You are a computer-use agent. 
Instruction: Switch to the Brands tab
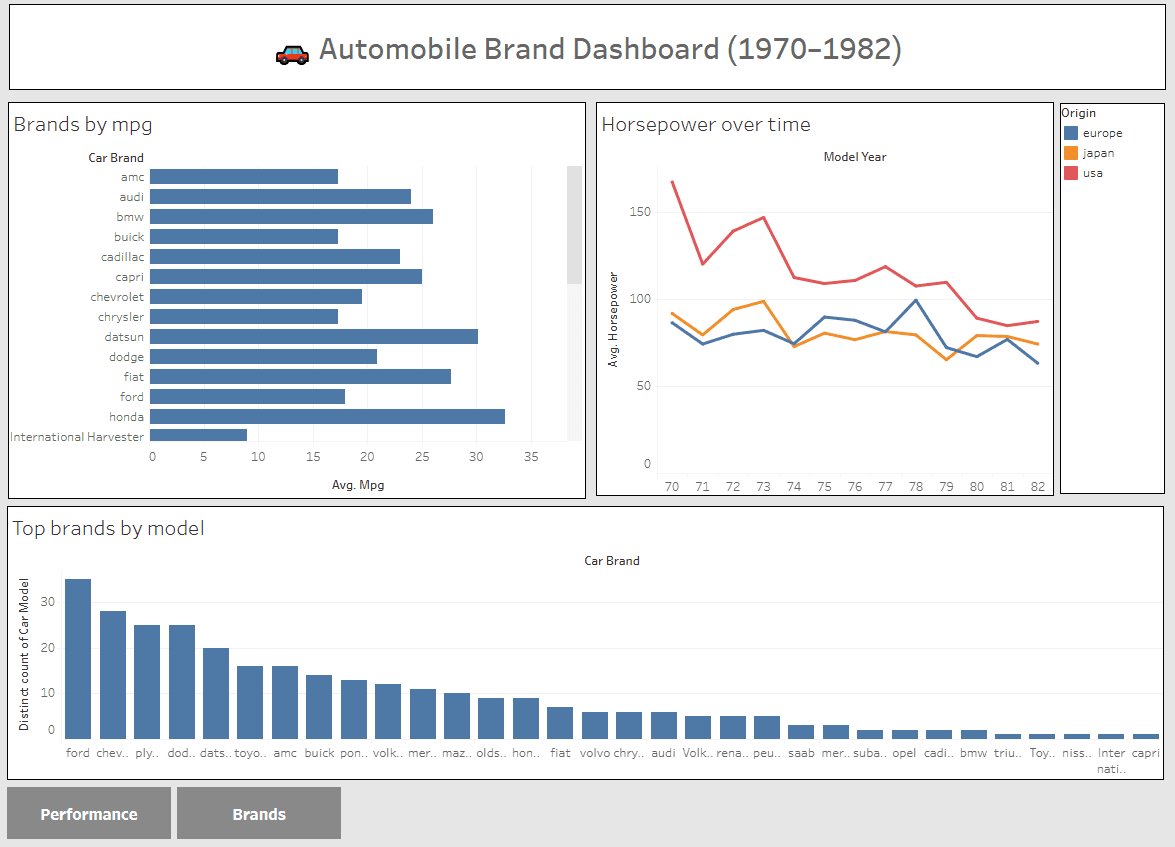coord(258,813)
